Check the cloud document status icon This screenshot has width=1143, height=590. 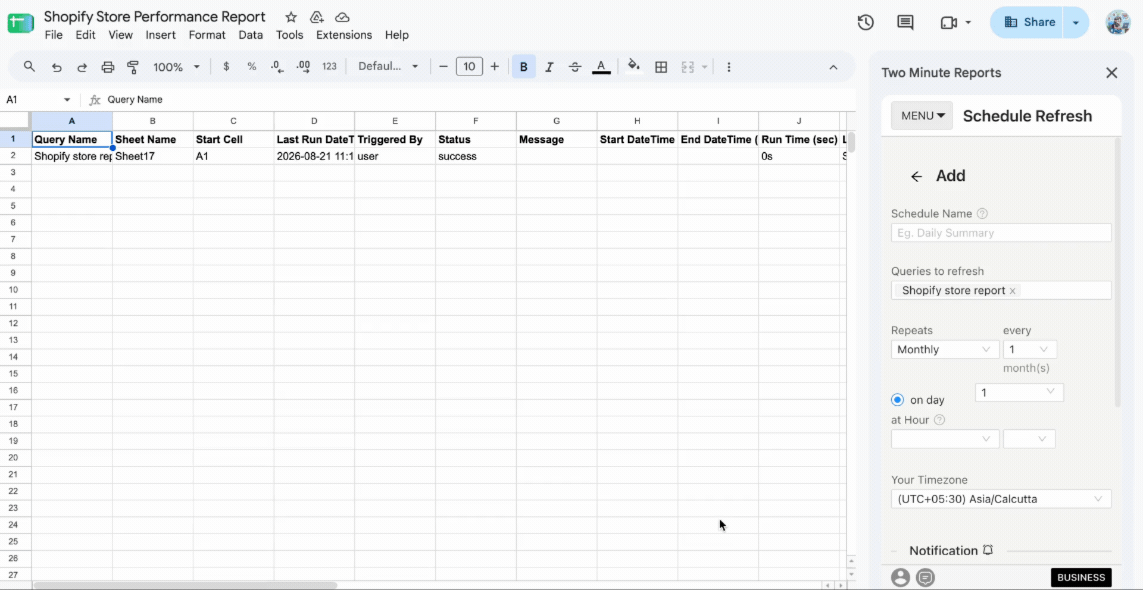click(342, 17)
